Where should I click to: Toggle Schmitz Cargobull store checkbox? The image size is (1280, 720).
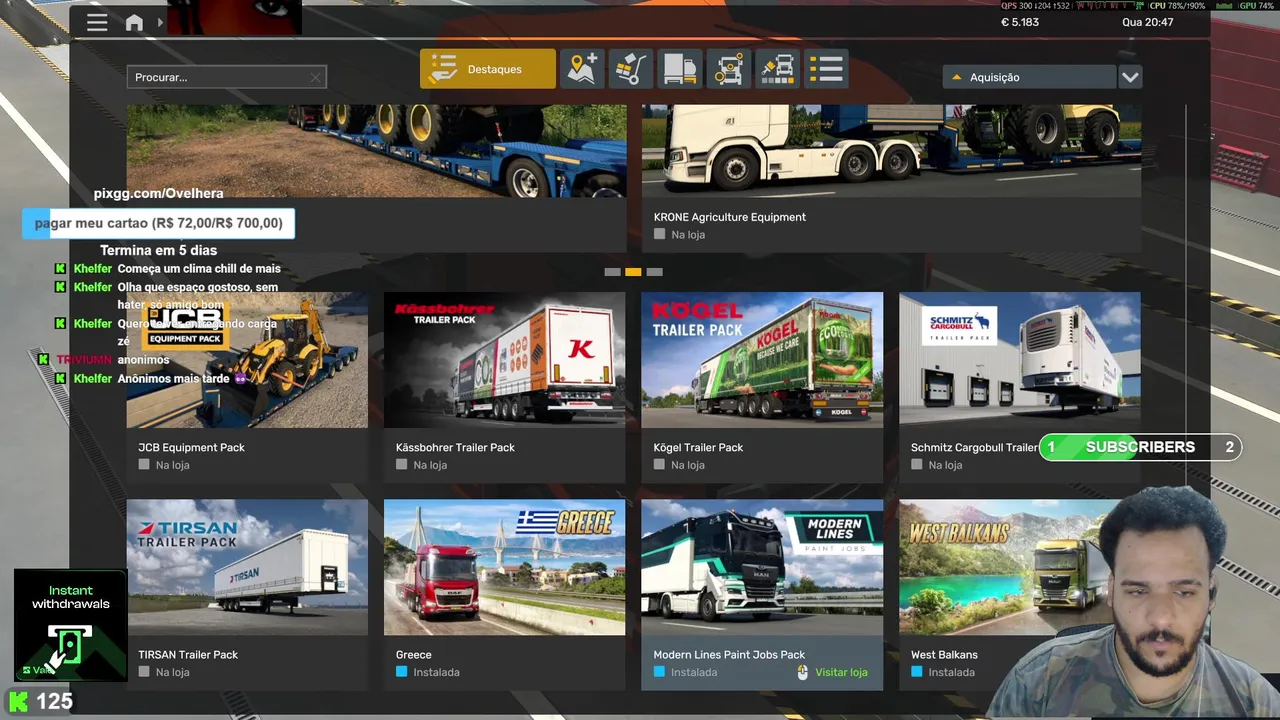(x=916, y=465)
